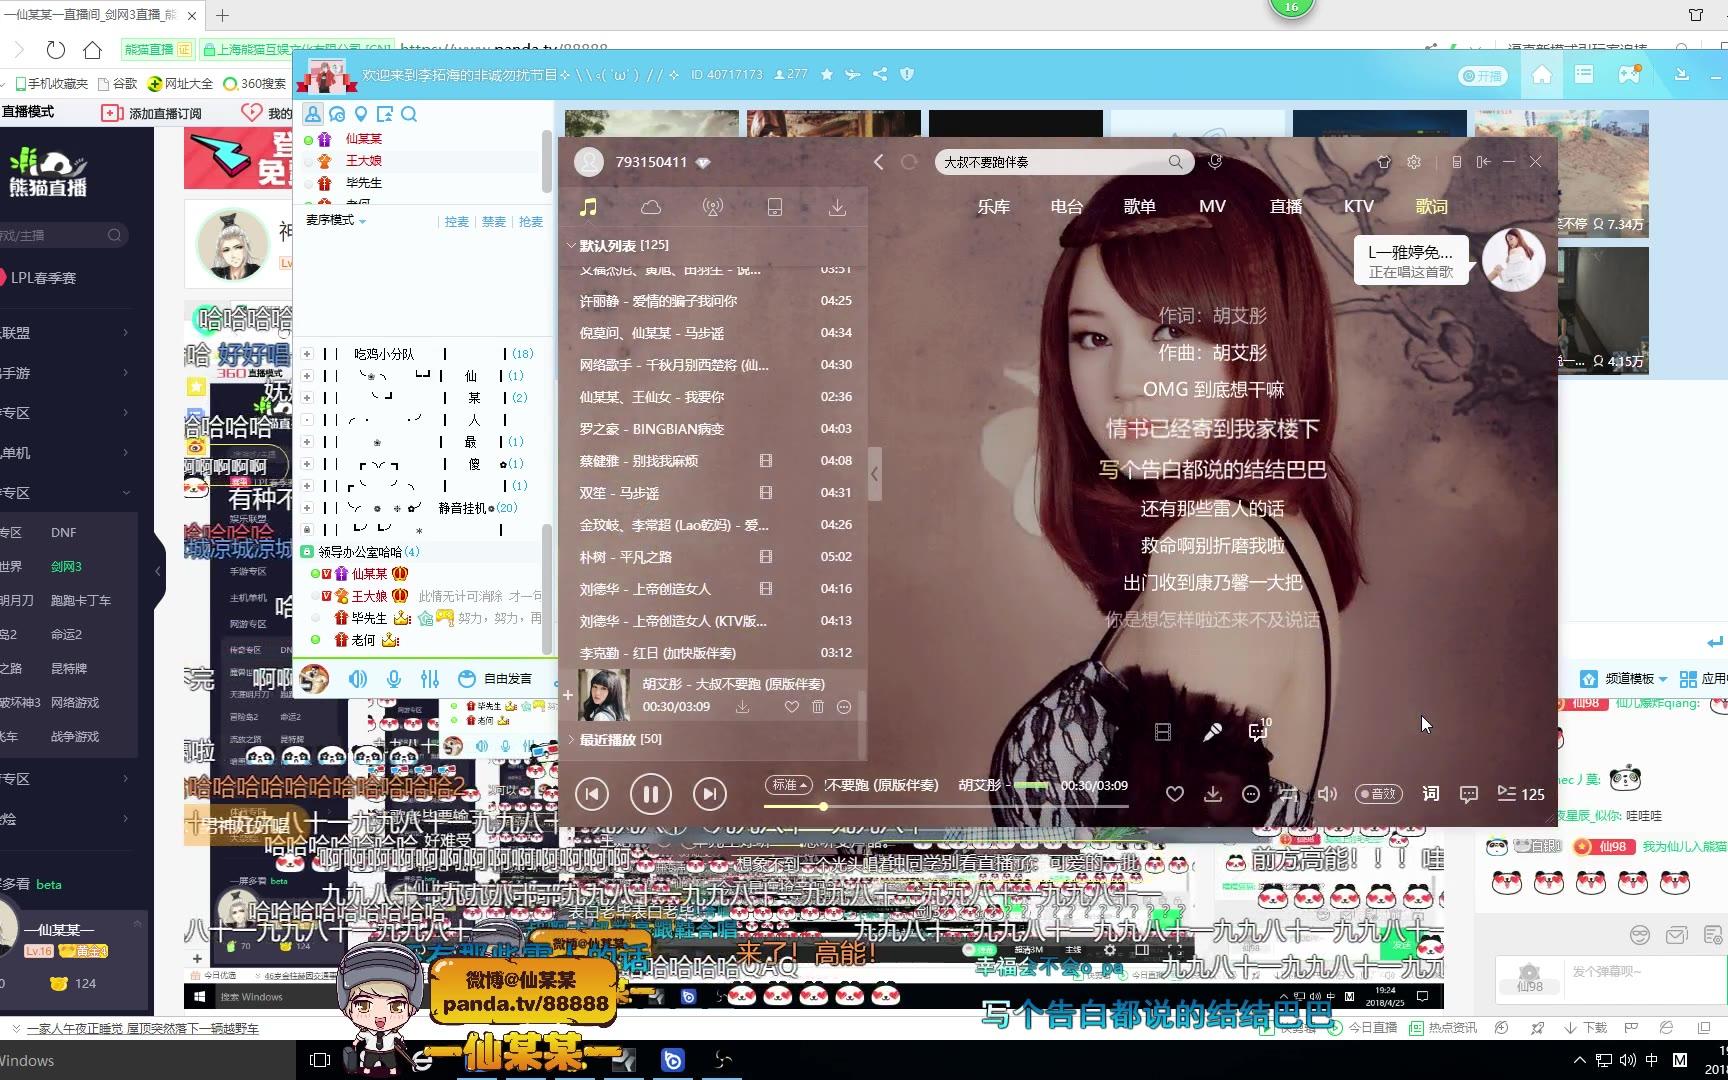This screenshot has width=1728, height=1080.
Task: Click the 抢麦 link
Action: point(531,222)
